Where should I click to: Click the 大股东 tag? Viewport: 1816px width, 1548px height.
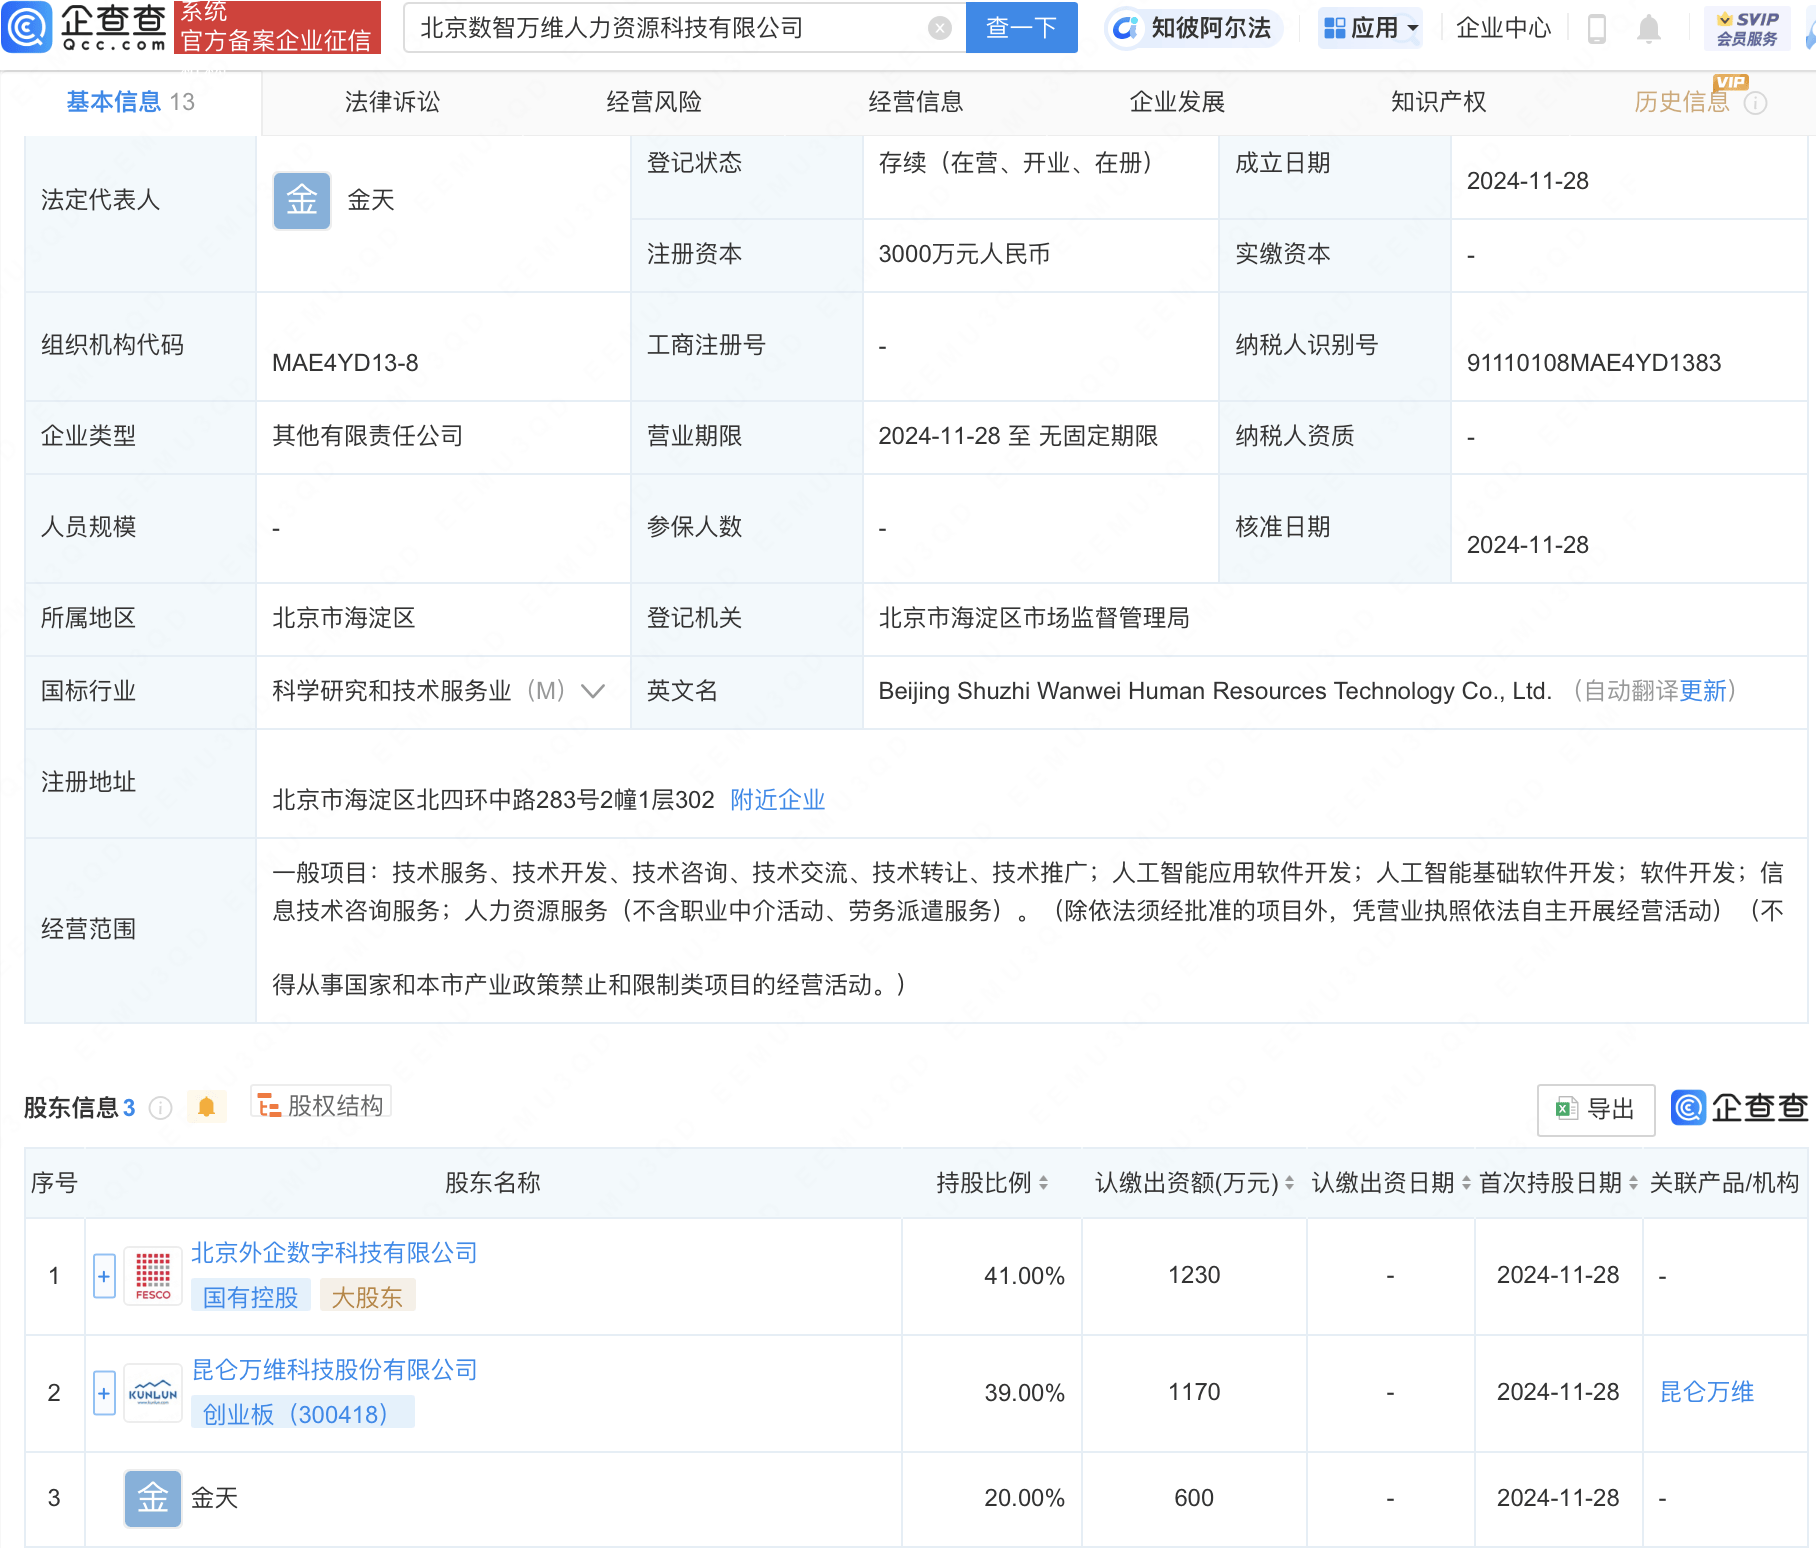pos(367,1297)
